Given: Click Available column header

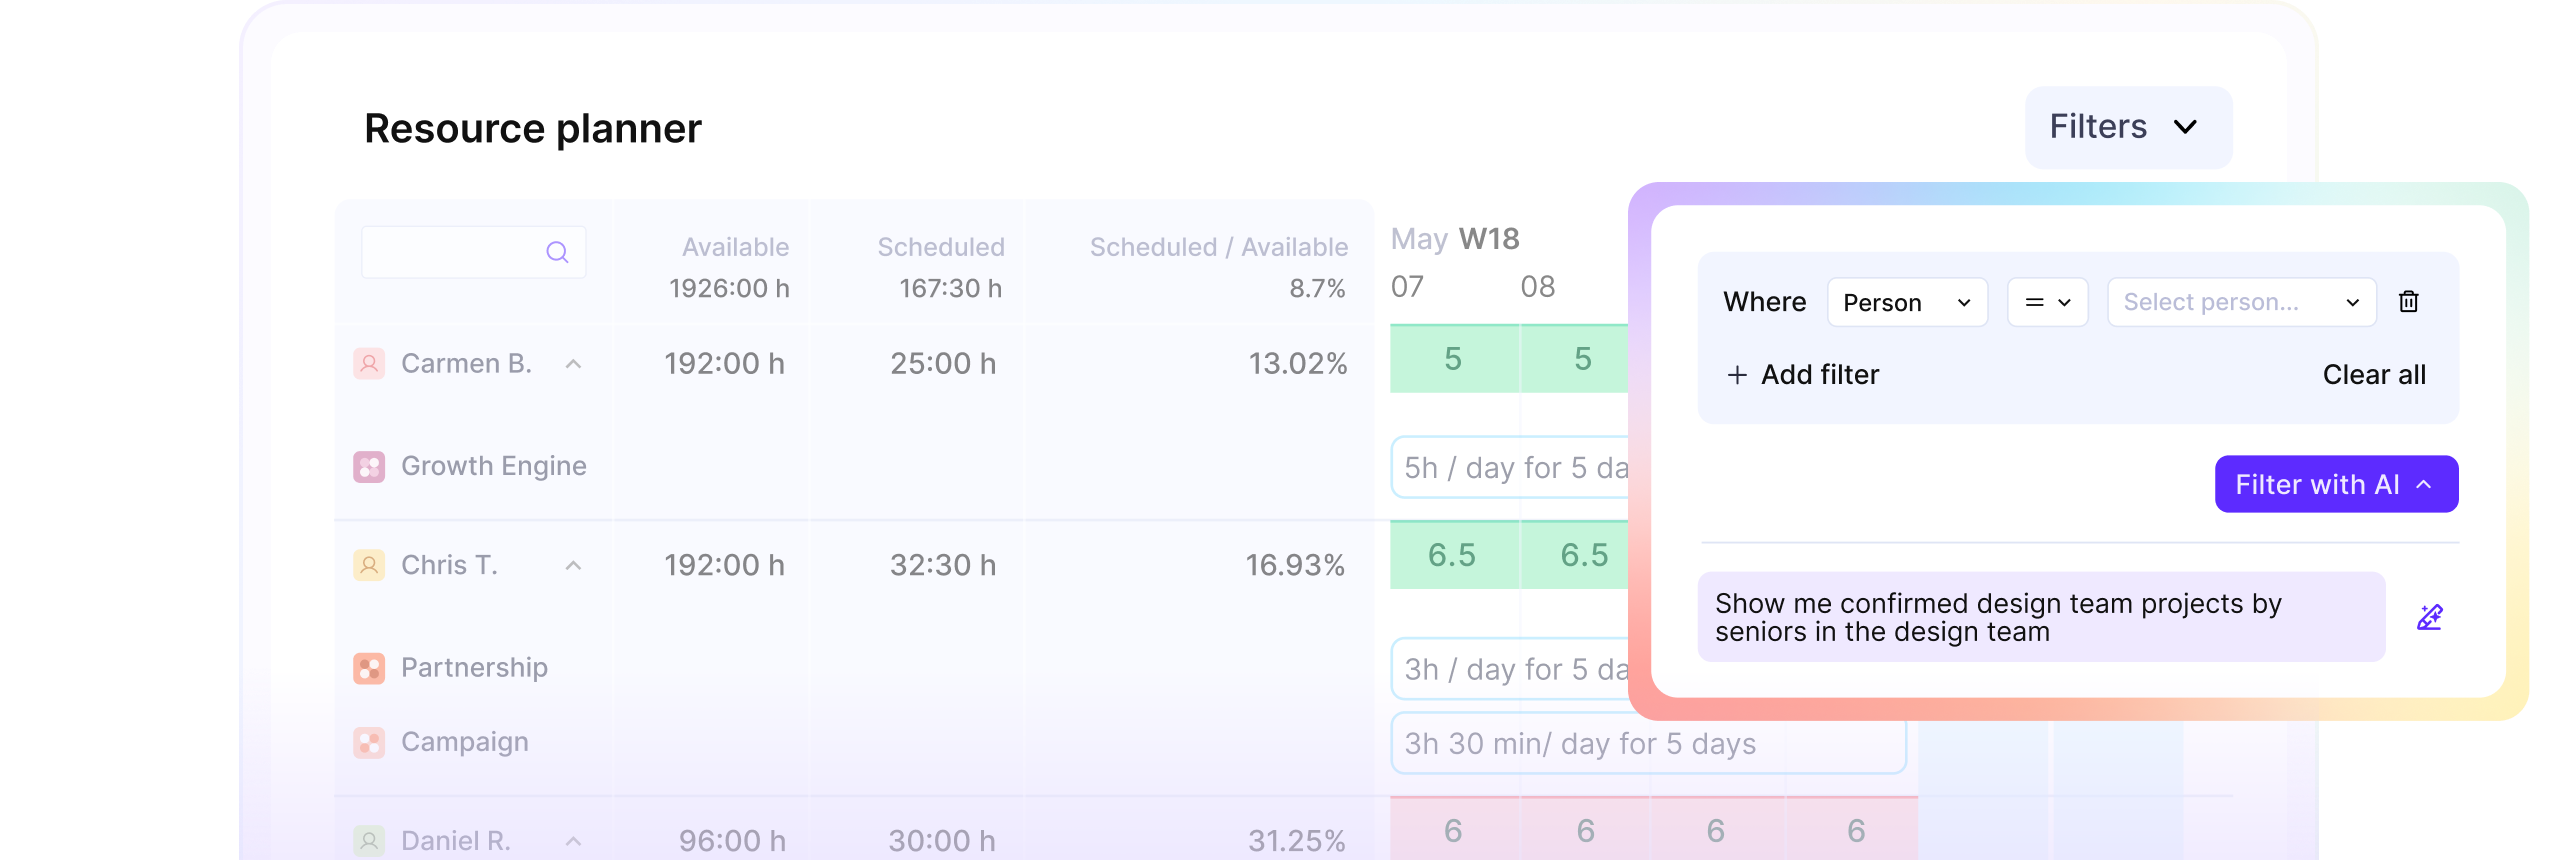Looking at the screenshot, I should (x=735, y=247).
